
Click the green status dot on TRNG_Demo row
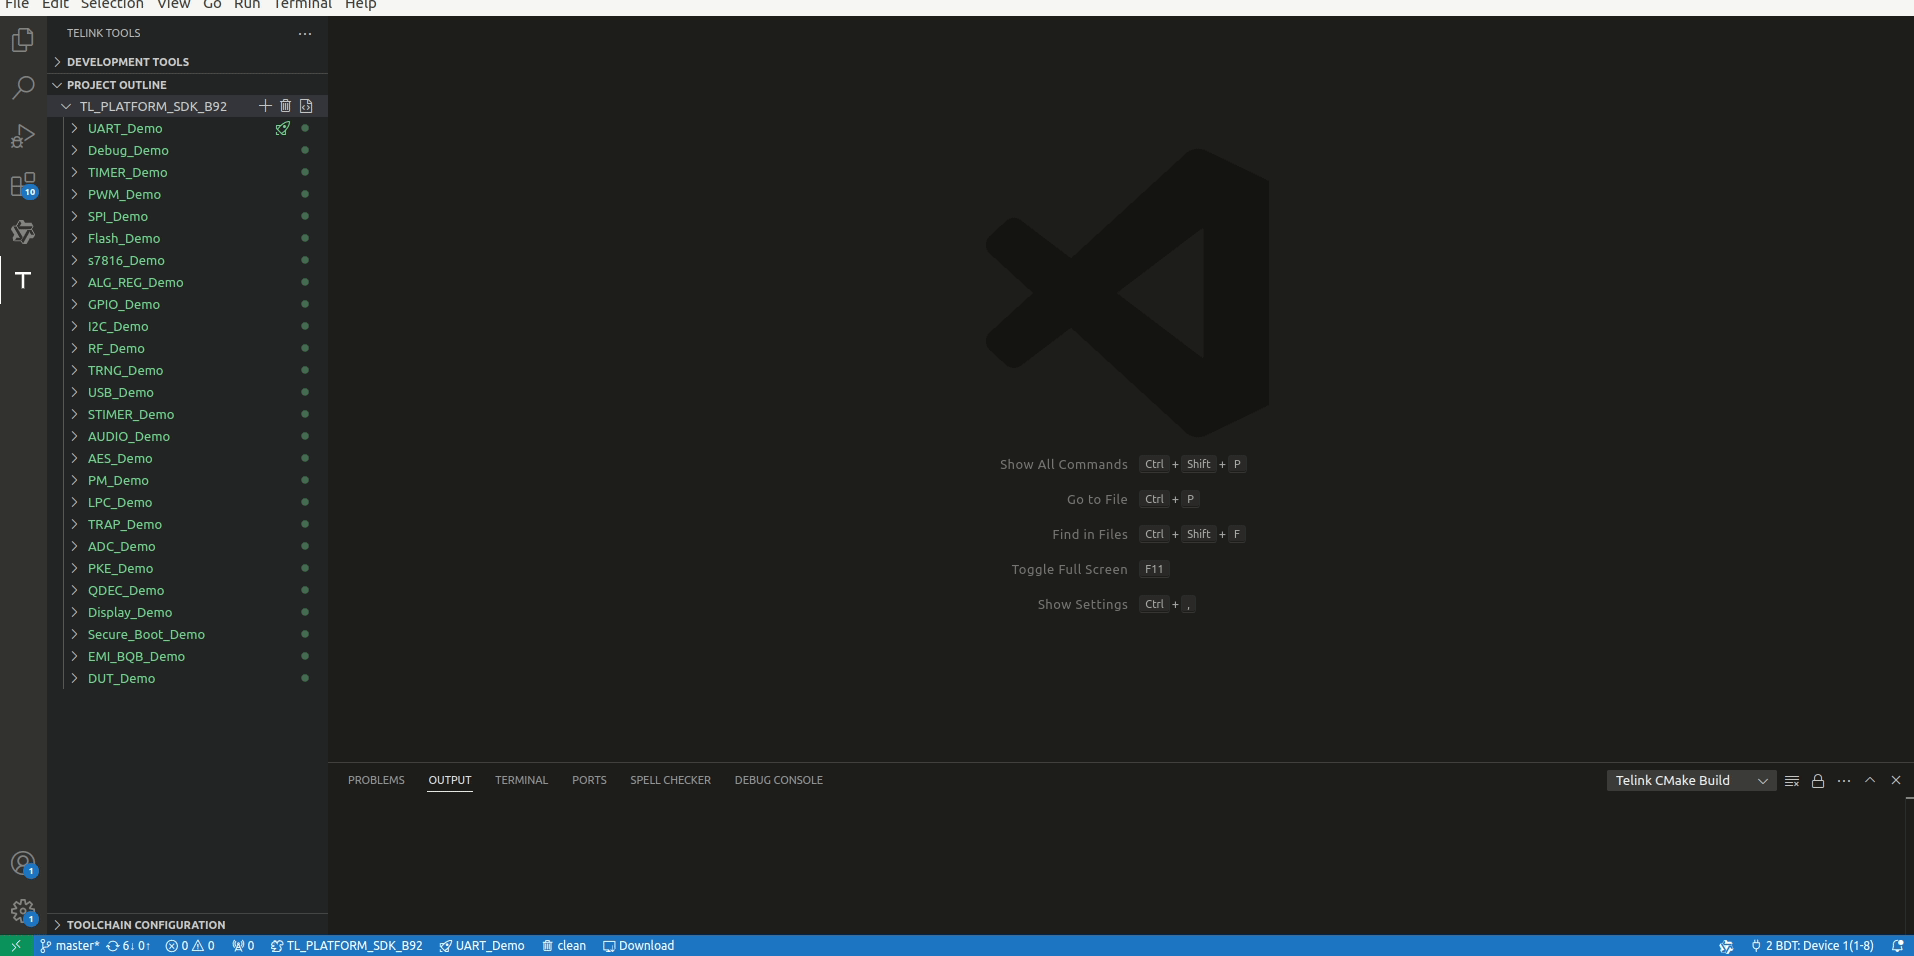(305, 370)
